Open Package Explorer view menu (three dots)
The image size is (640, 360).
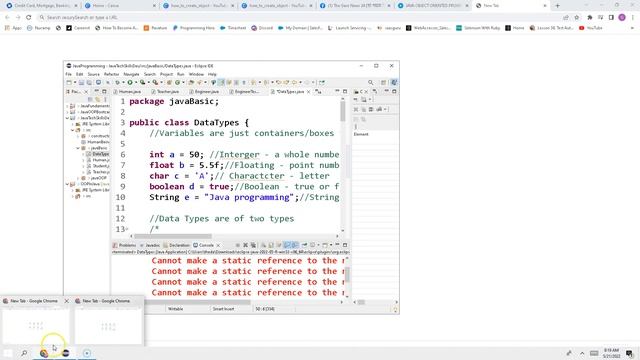click(x=105, y=99)
